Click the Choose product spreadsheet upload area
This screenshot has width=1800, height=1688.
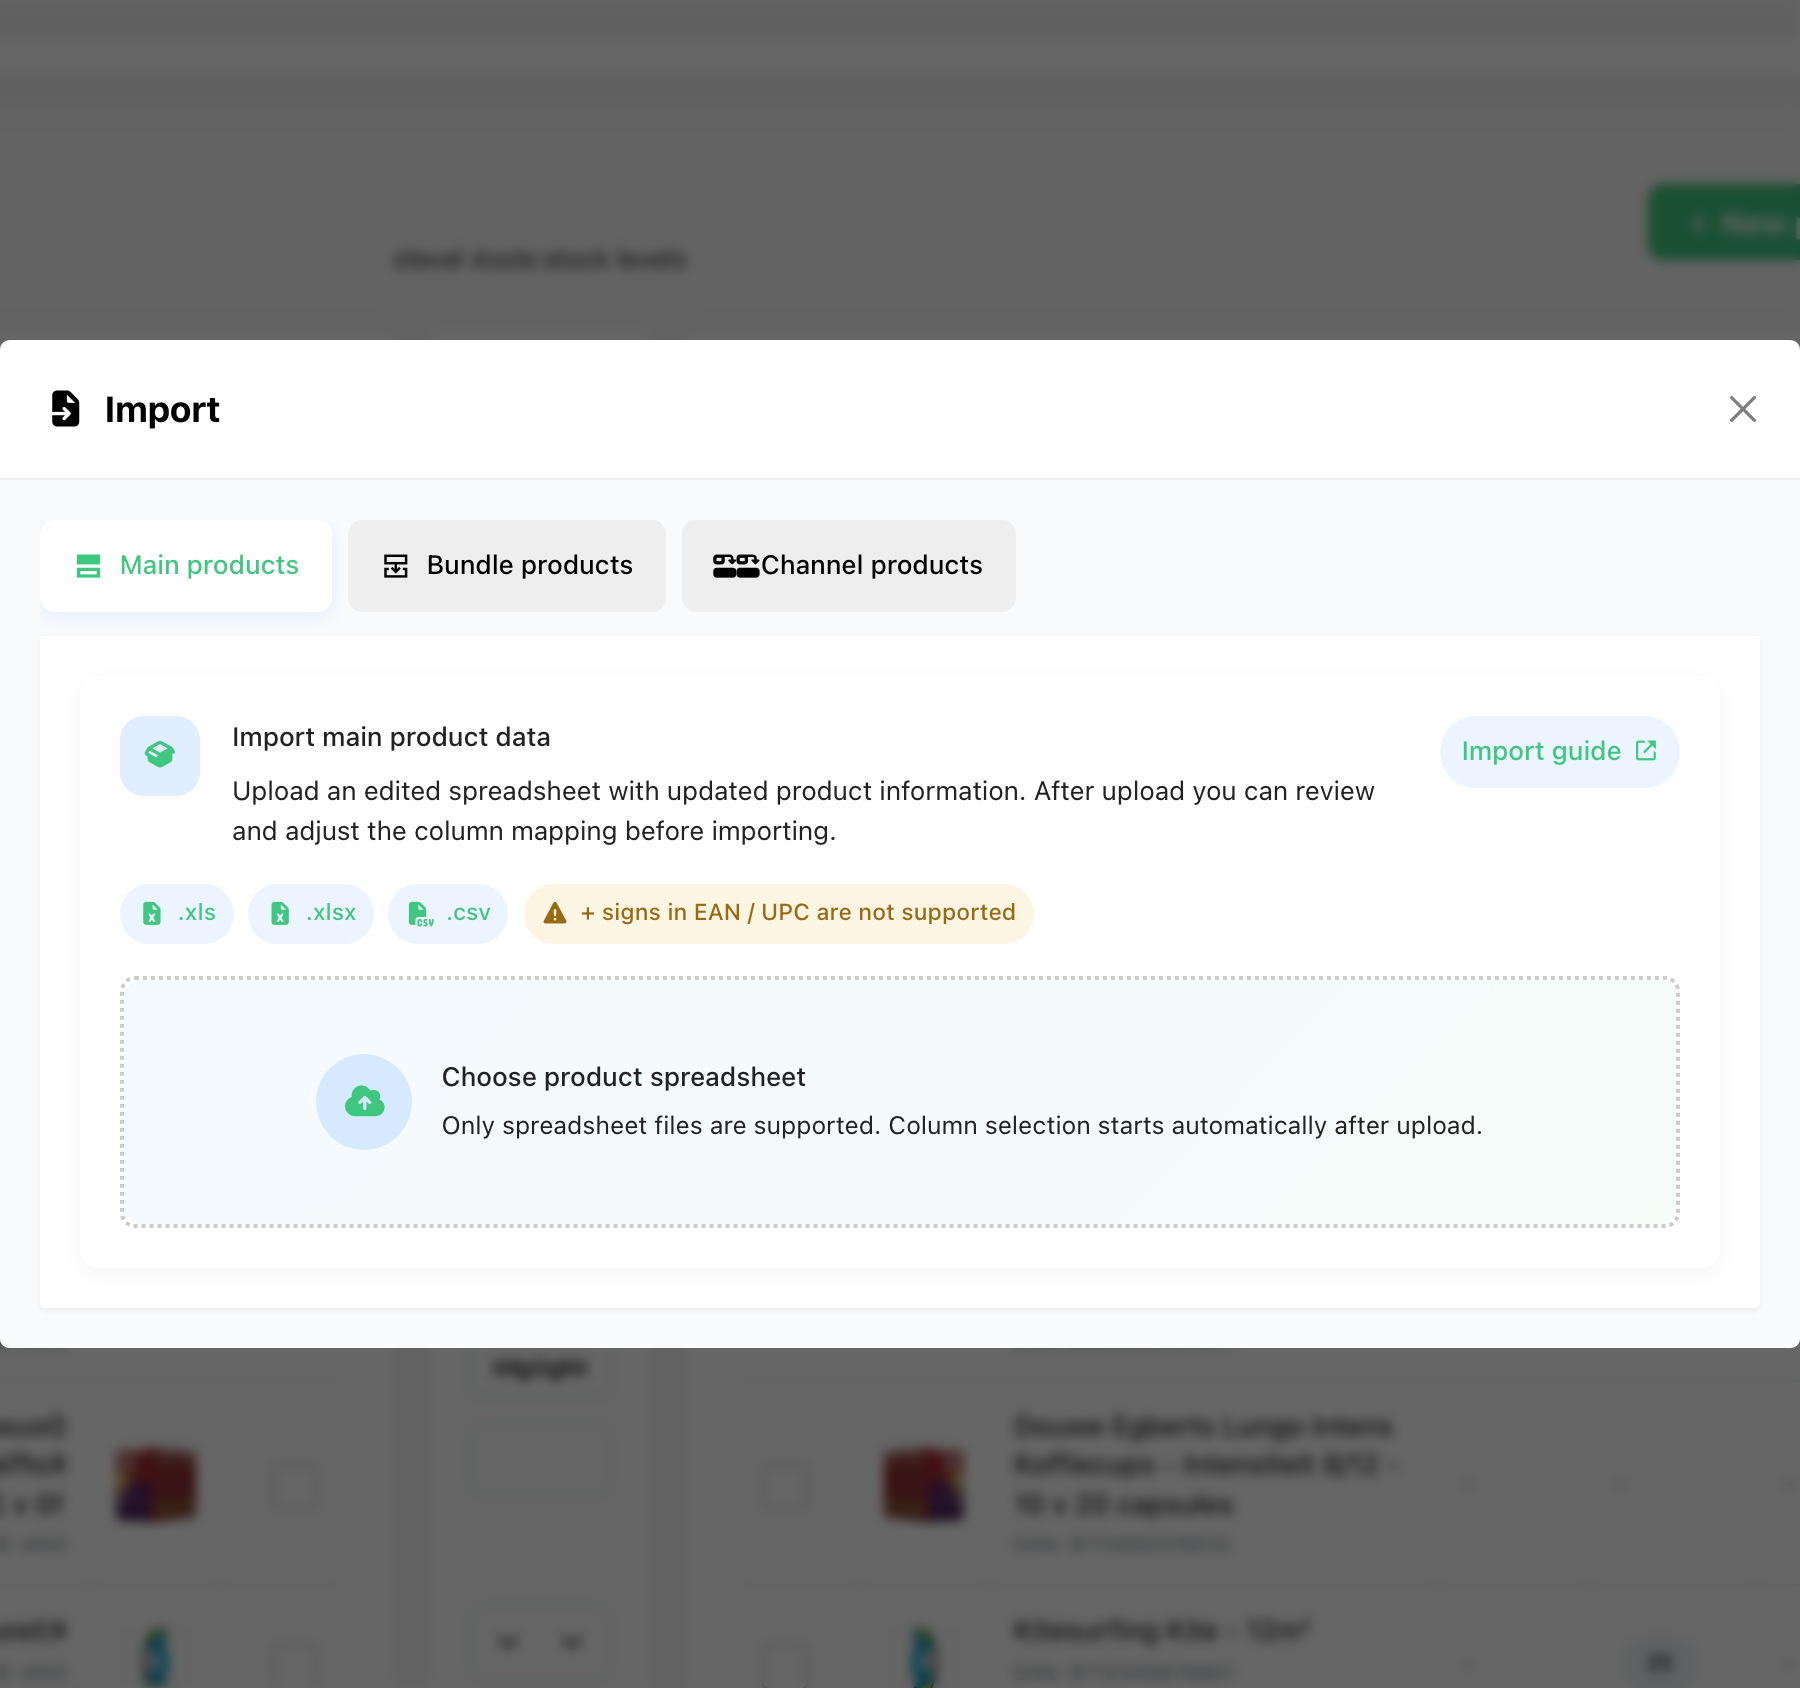(x=900, y=1102)
